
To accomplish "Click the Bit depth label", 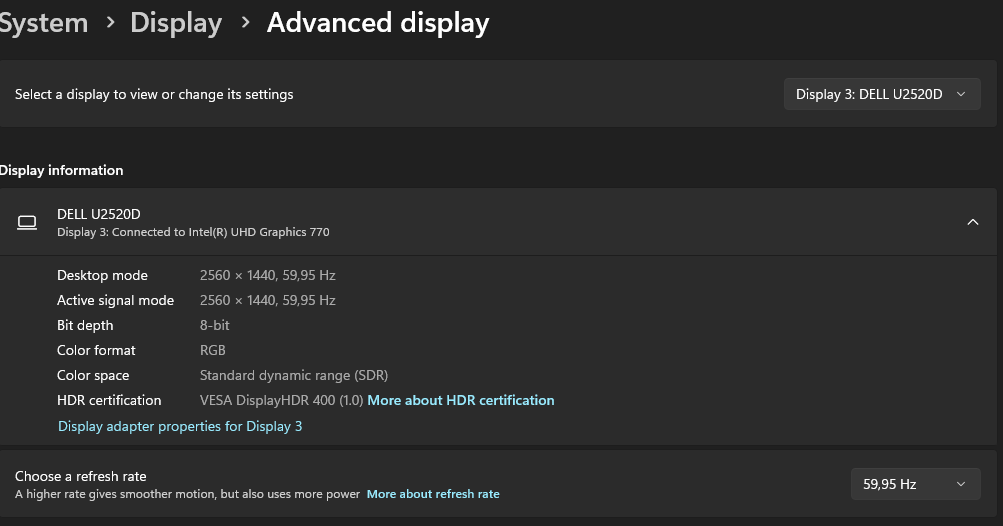I will pyautogui.click(x=85, y=325).
